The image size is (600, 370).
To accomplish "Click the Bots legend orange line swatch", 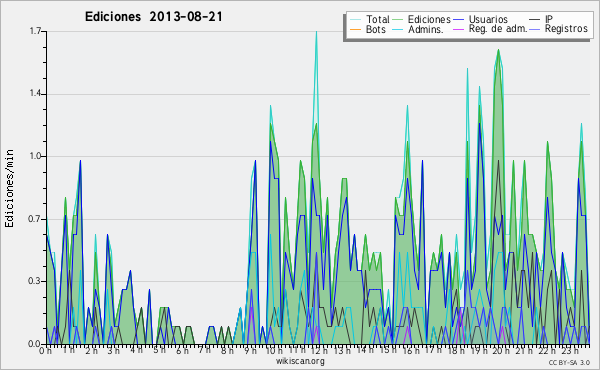I will pyautogui.click(x=355, y=29).
